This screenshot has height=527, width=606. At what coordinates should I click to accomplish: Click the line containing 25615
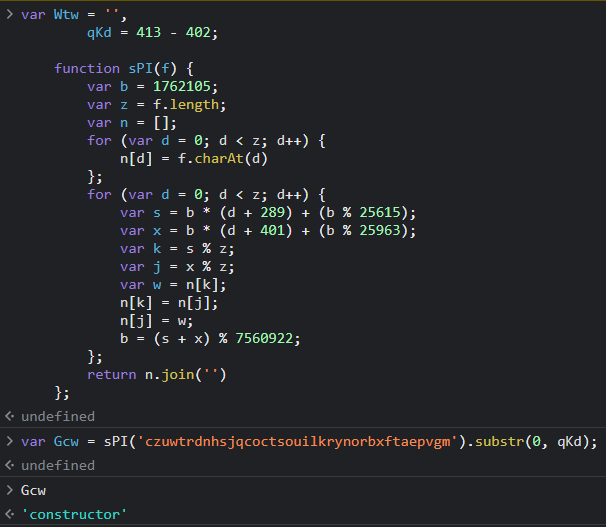pyautogui.click(x=268, y=212)
